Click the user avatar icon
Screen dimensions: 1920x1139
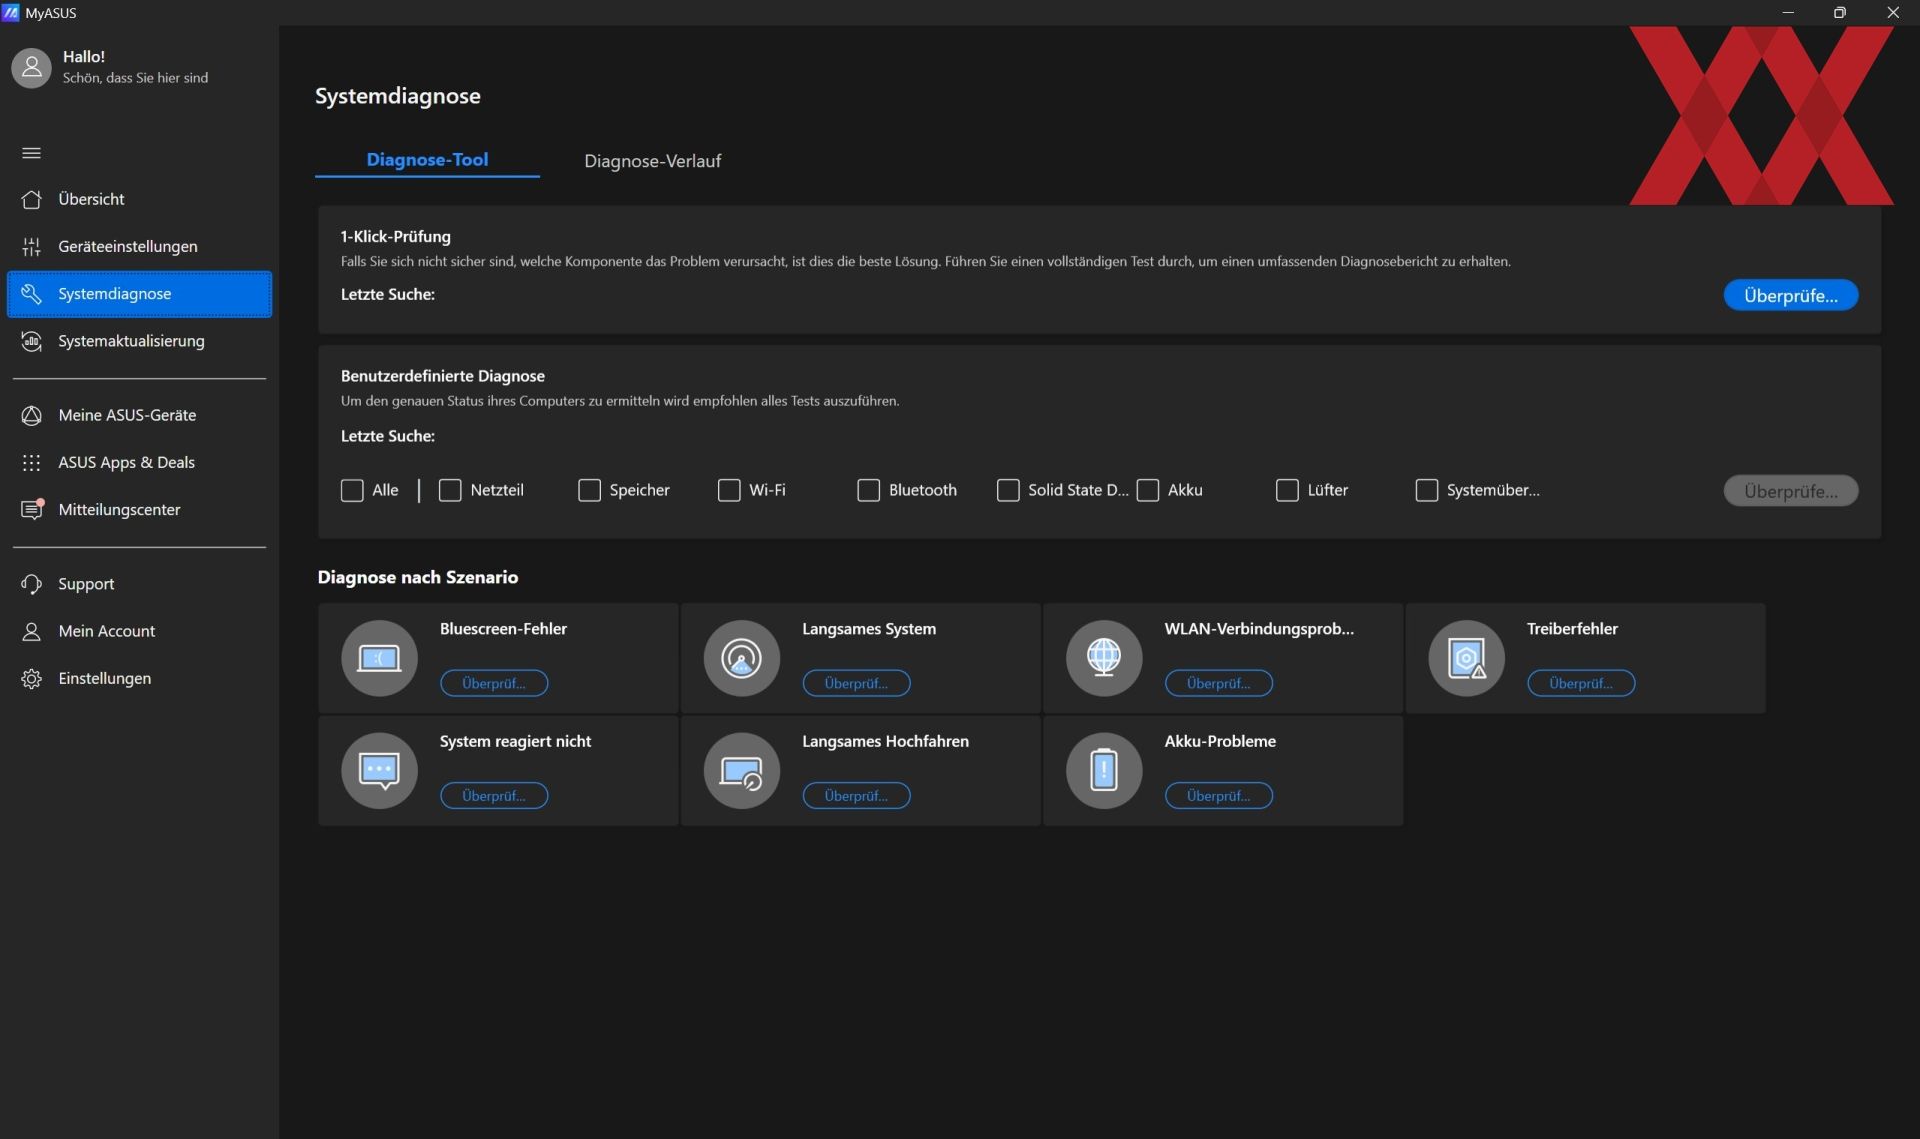coord(31,67)
